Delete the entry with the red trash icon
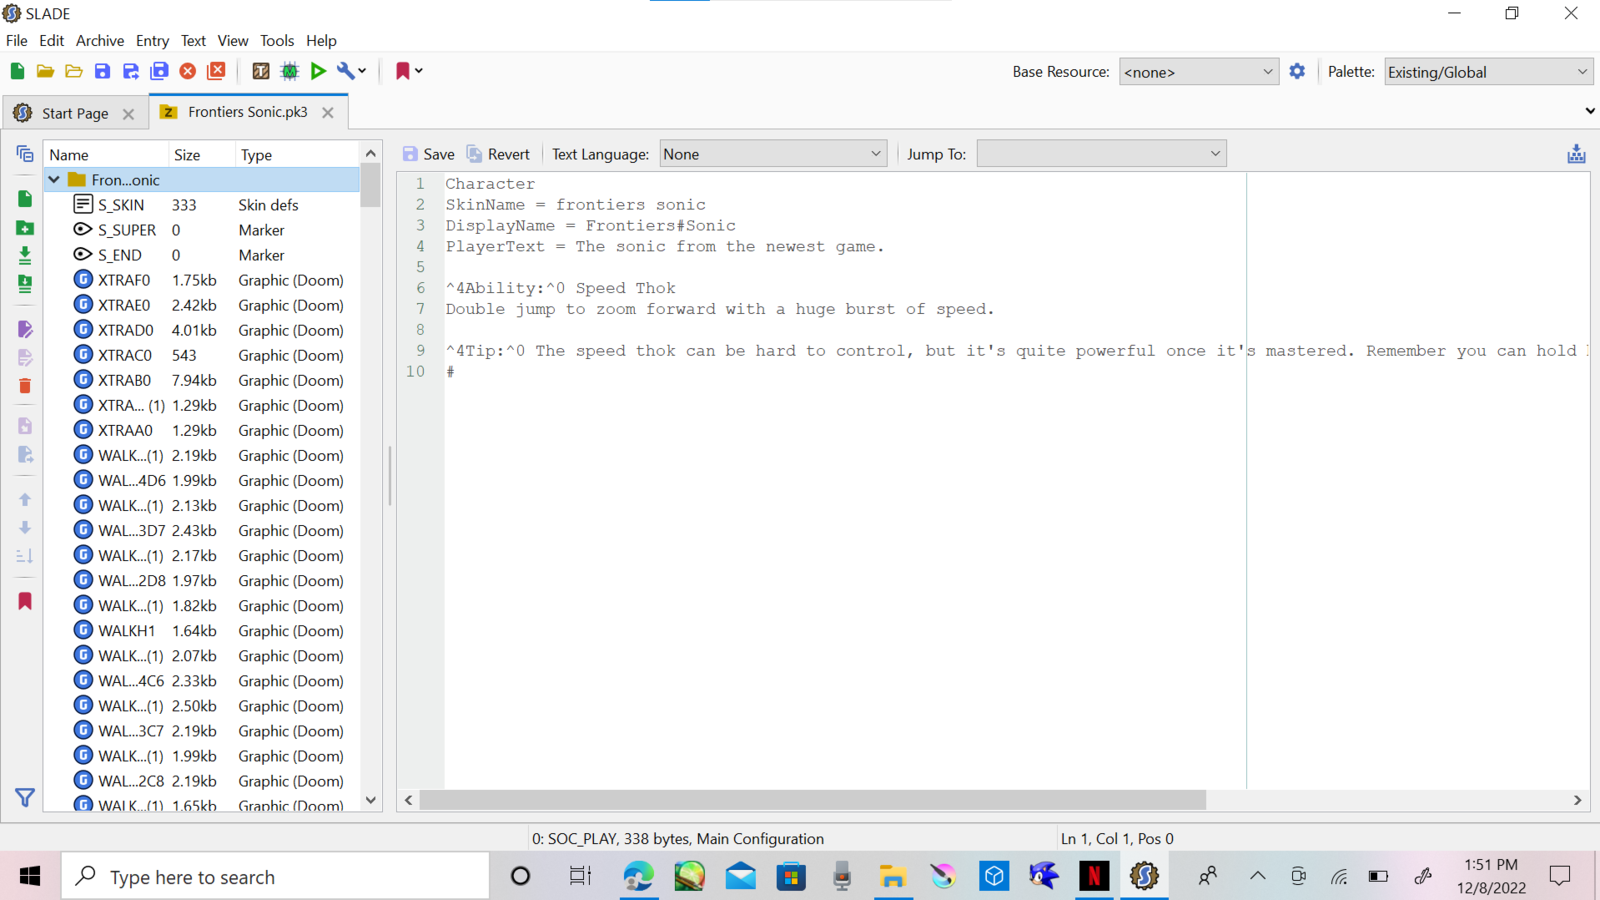Image resolution: width=1600 pixels, height=900 pixels. click(x=25, y=386)
